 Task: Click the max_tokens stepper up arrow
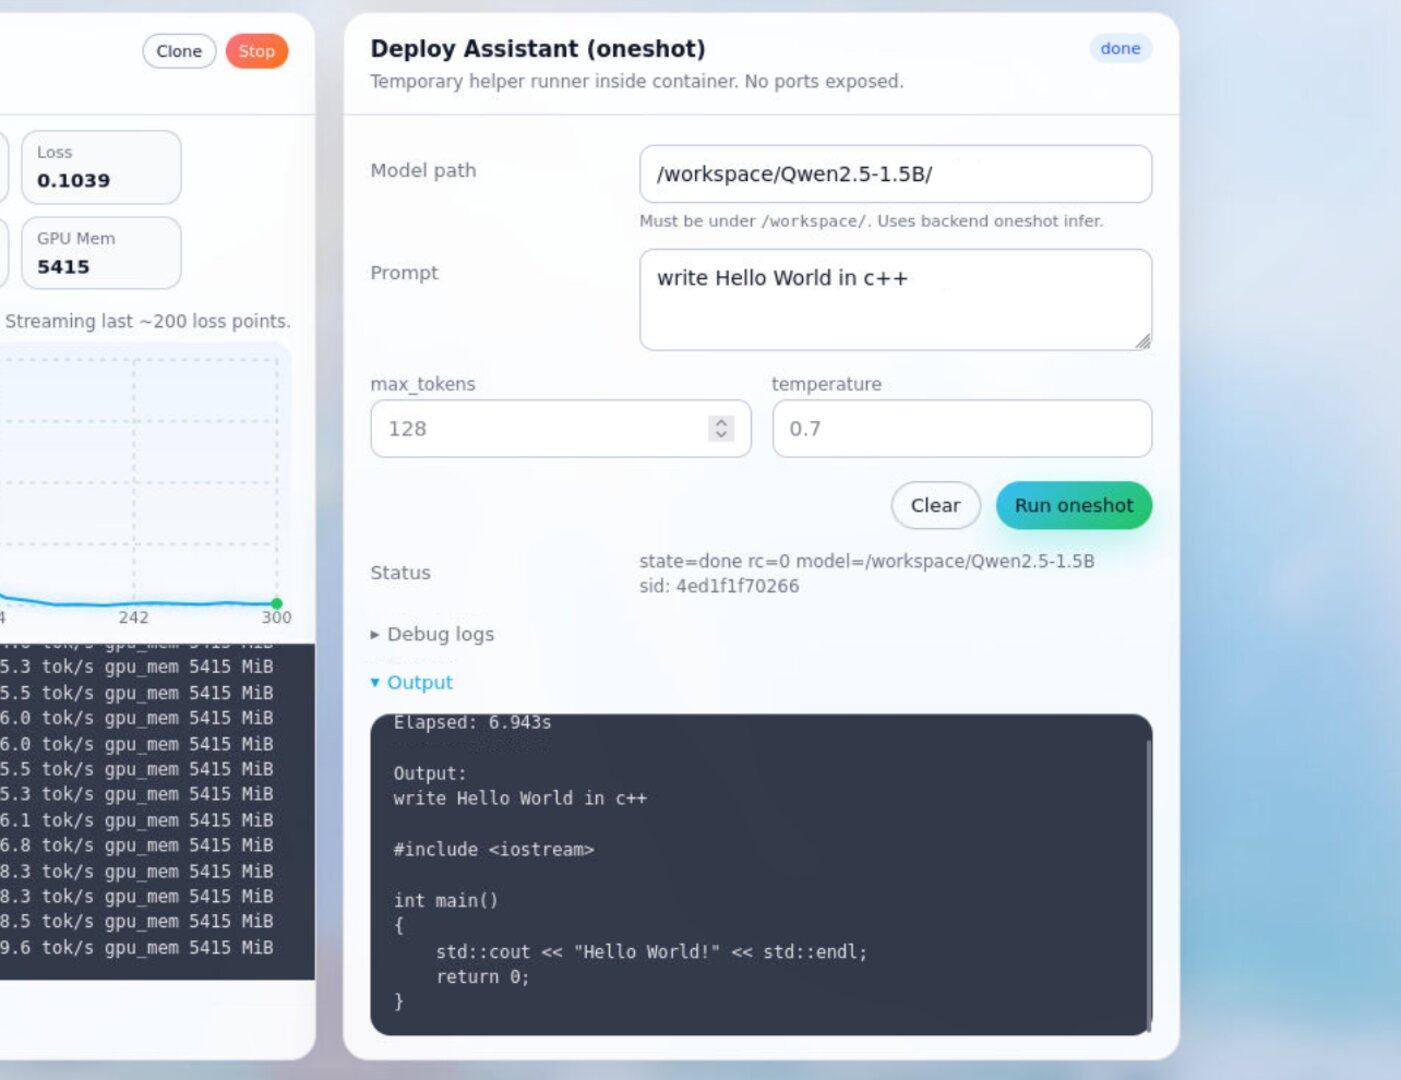[720, 422]
